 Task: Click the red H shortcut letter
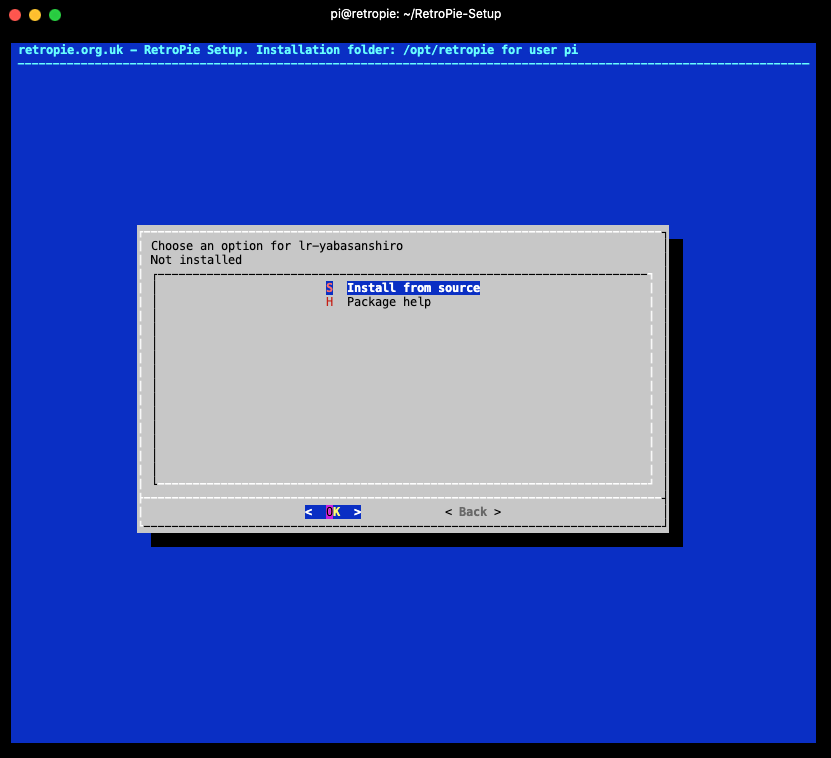tap(329, 302)
